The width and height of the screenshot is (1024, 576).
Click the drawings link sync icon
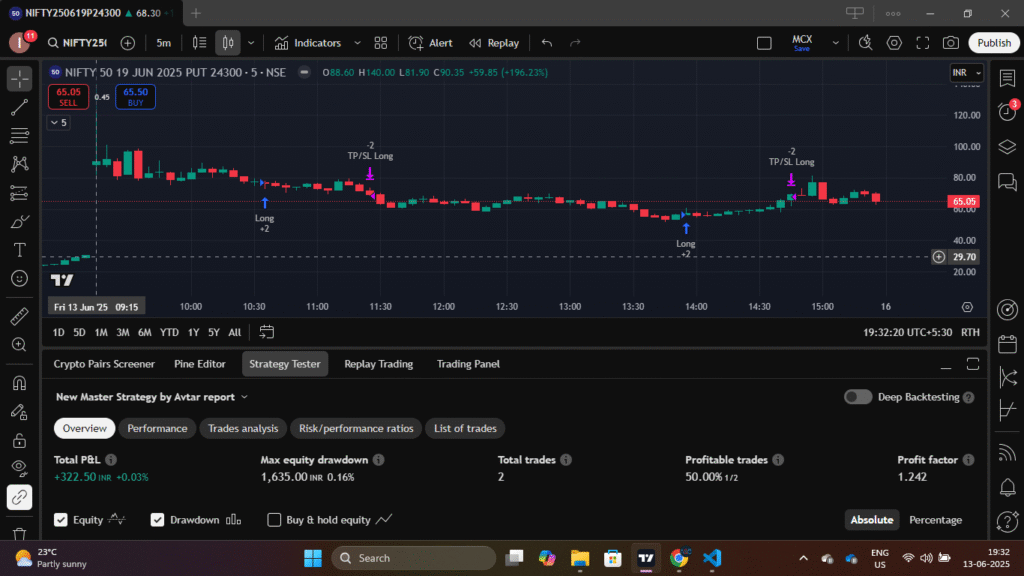pos(20,498)
